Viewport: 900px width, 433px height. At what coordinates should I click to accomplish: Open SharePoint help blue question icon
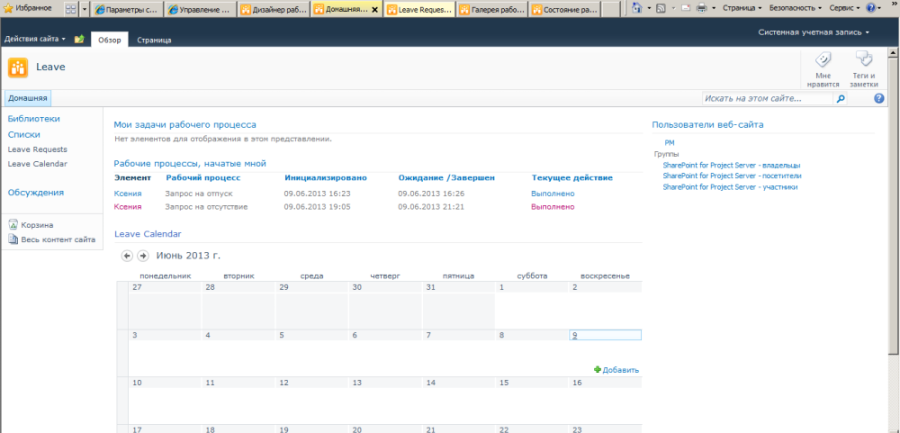pos(879,98)
